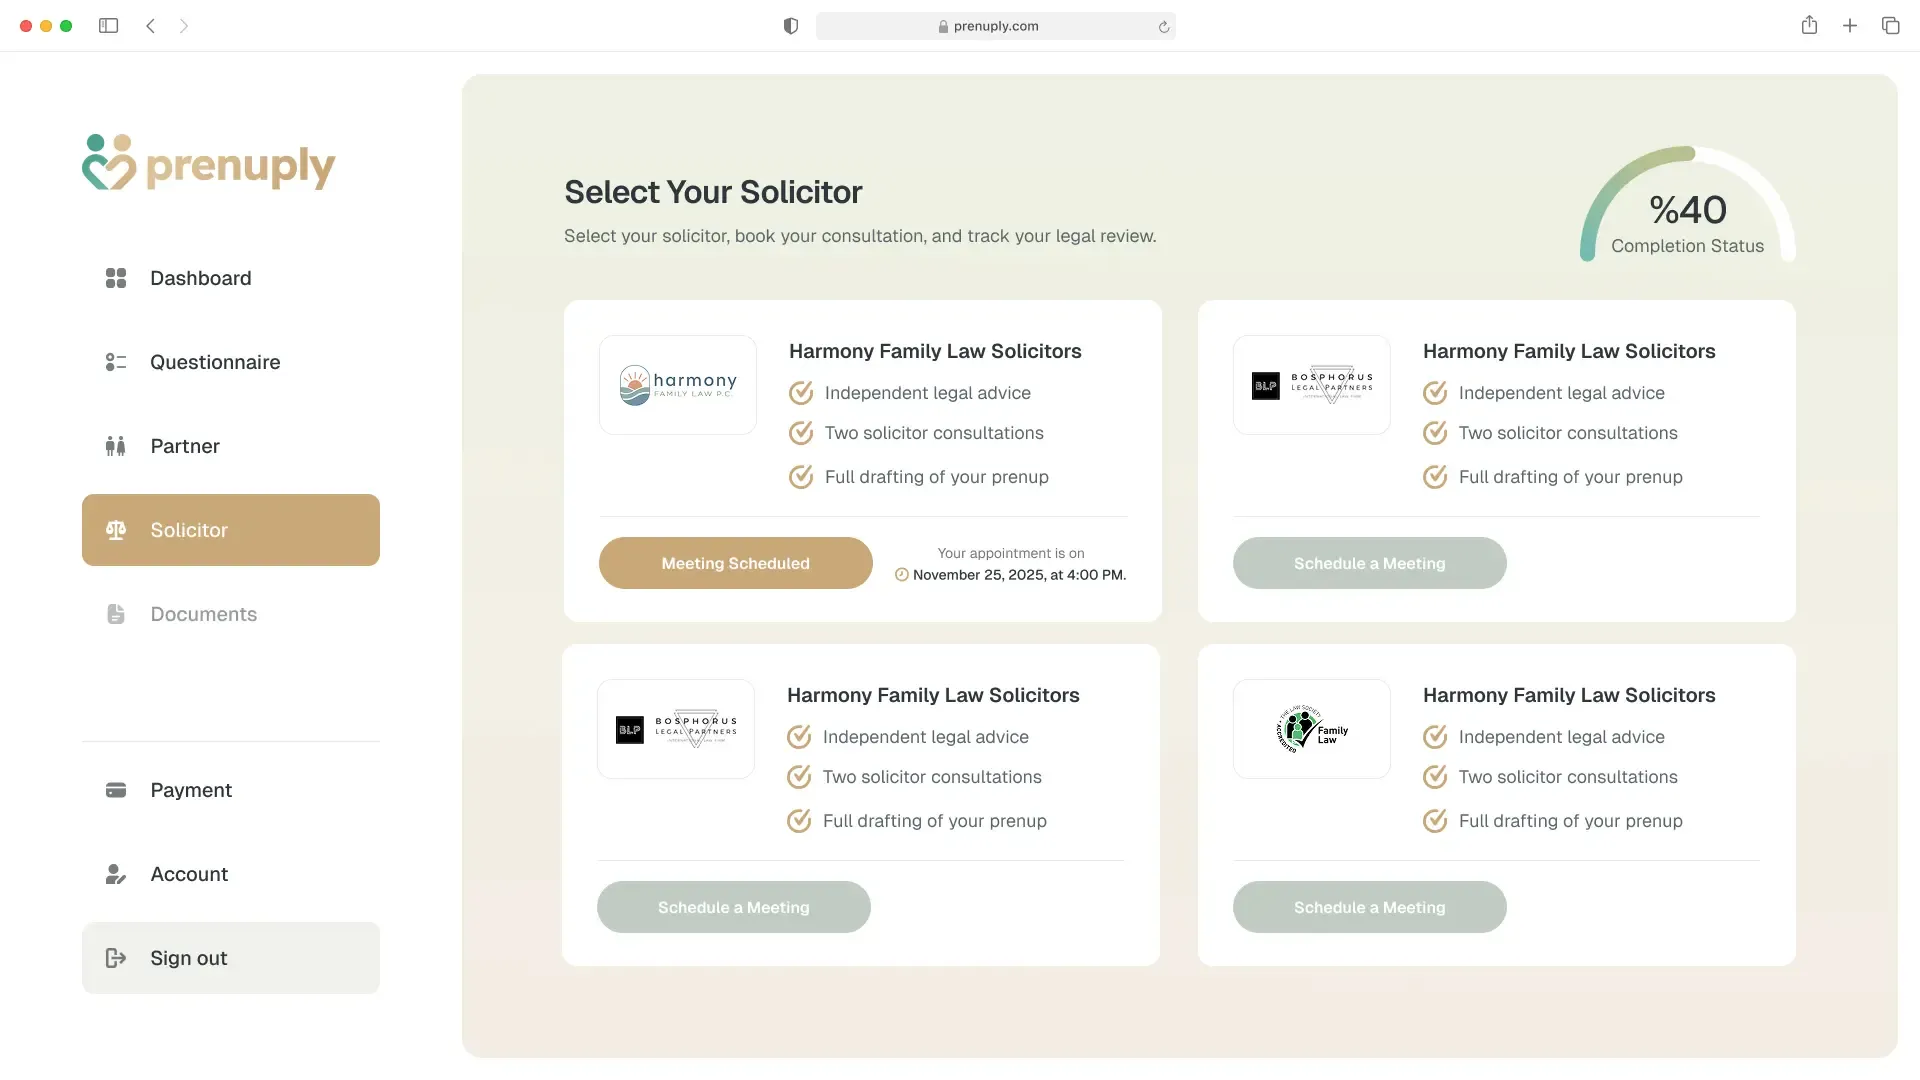Click the privacy shield icon
Screen dimensions: 1920x1080
click(791, 26)
